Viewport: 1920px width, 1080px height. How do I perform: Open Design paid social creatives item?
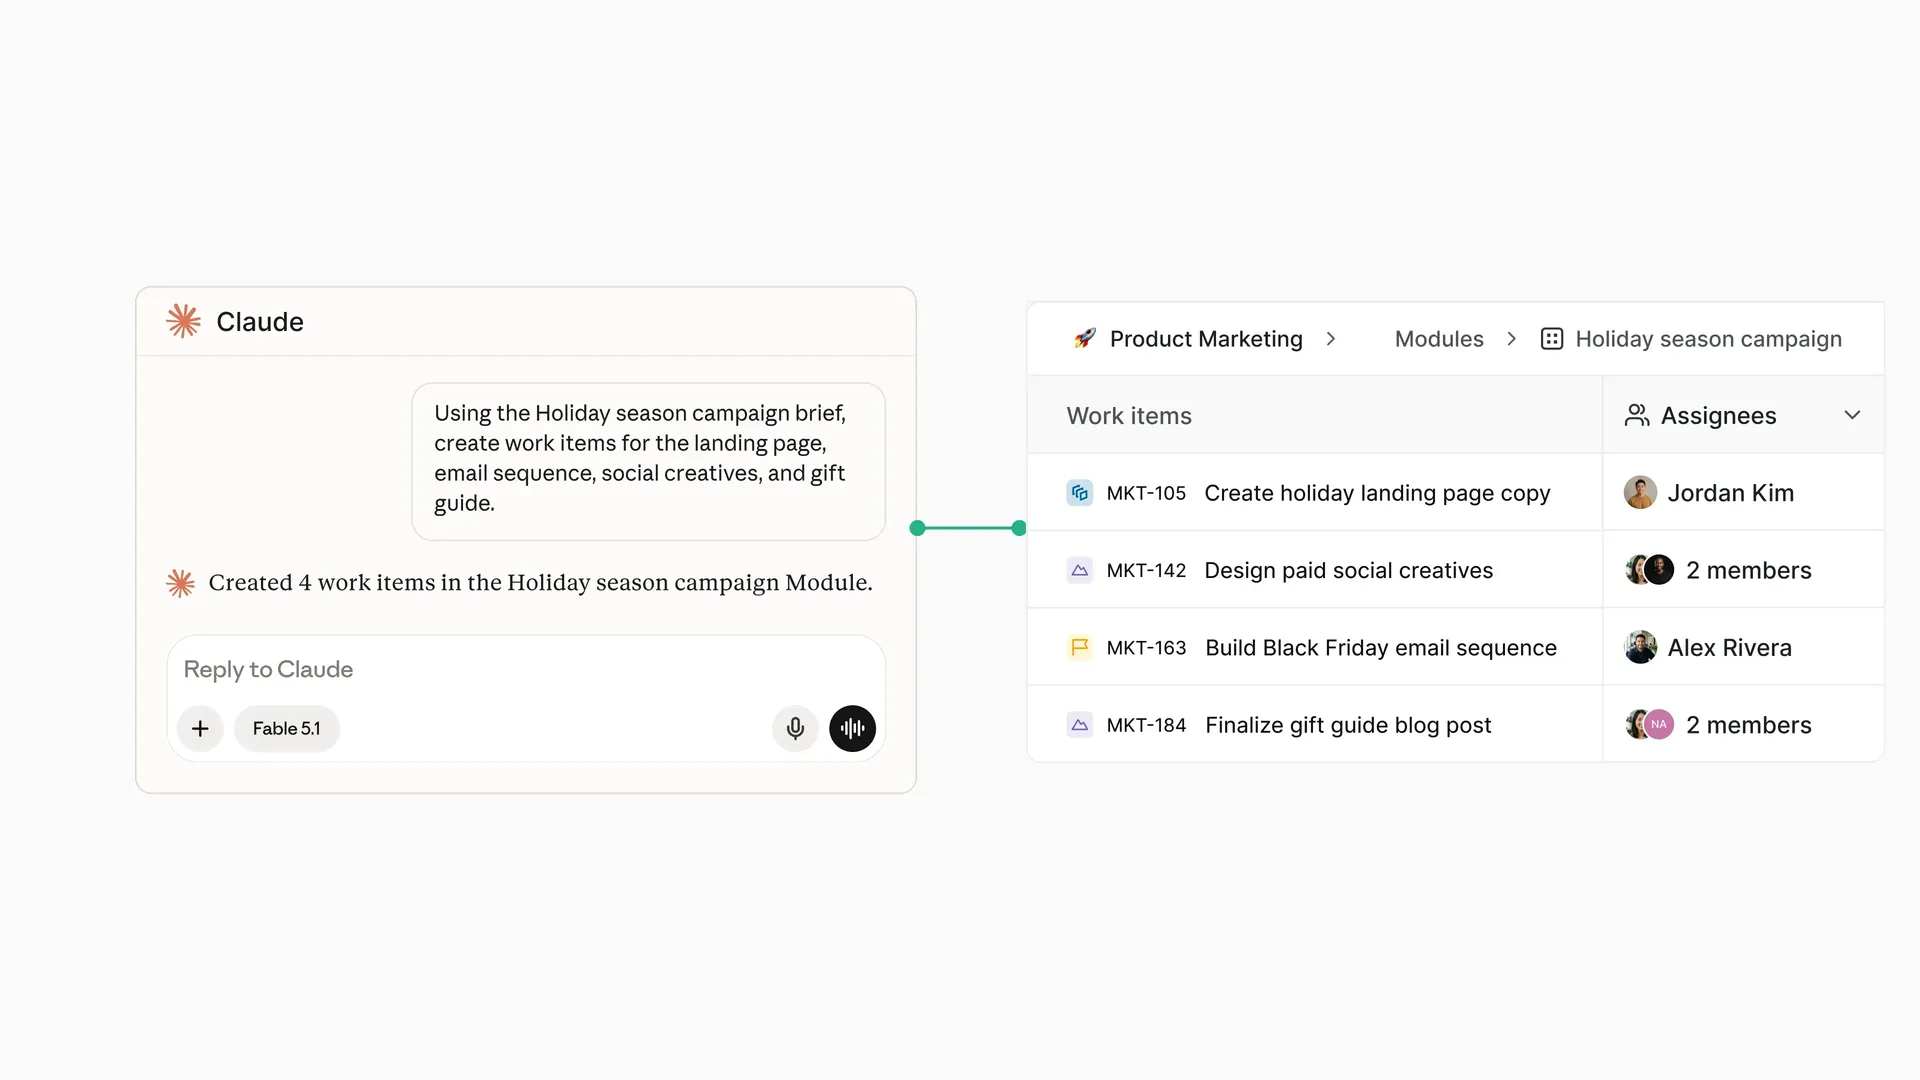[1348, 570]
